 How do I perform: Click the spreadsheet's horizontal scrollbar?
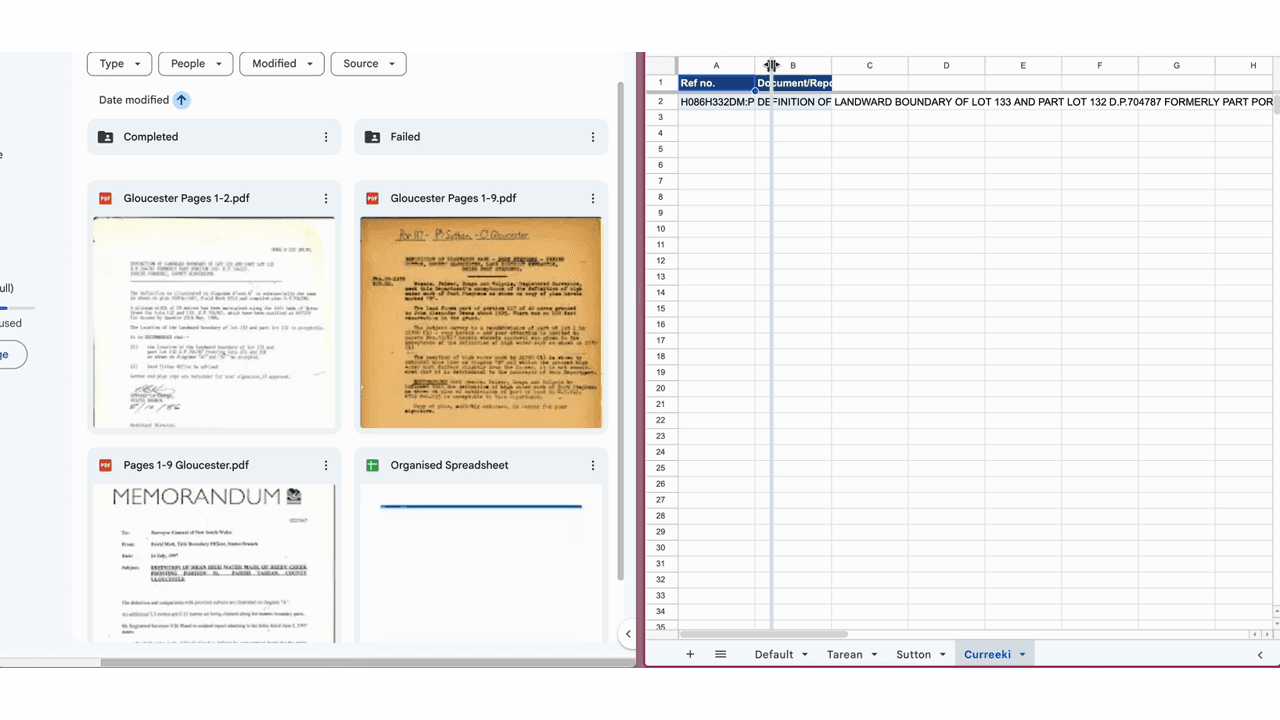764,634
